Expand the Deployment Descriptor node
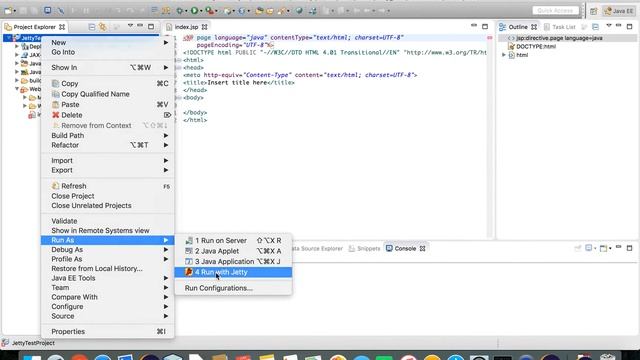 click(x=17, y=47)
